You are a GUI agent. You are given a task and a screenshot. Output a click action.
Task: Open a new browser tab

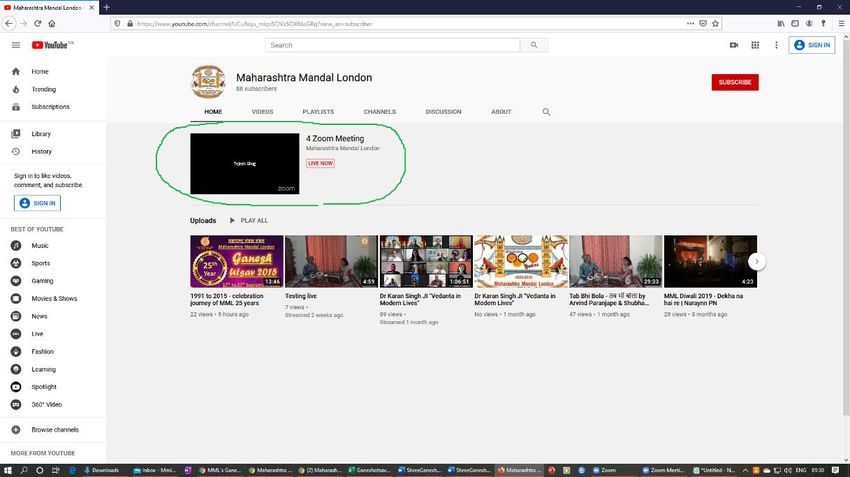106,7
